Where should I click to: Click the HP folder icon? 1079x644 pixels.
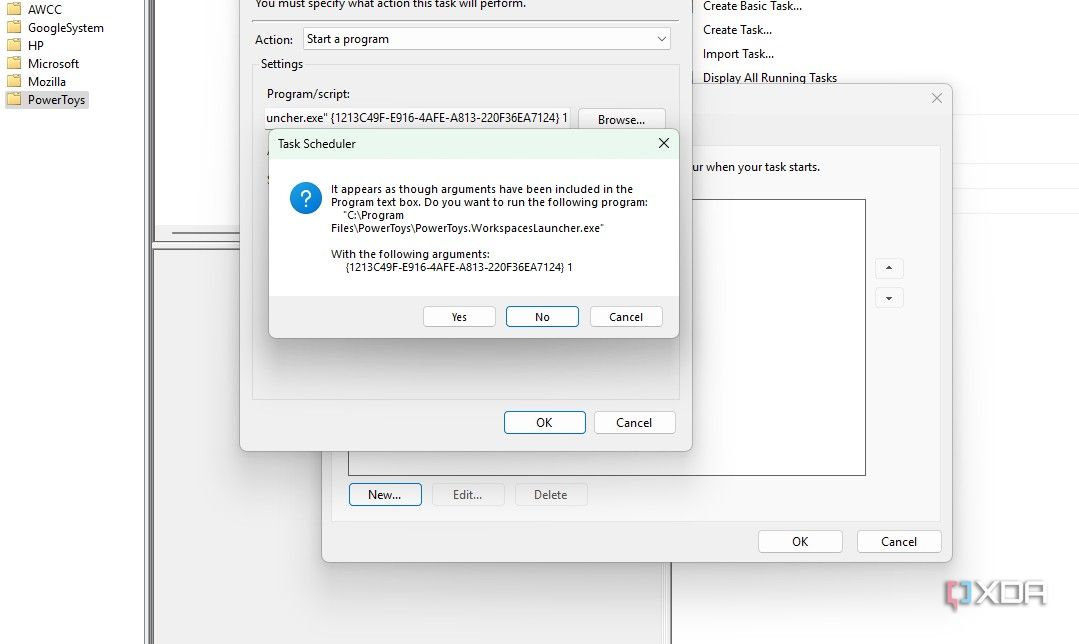tap(14, 45)
